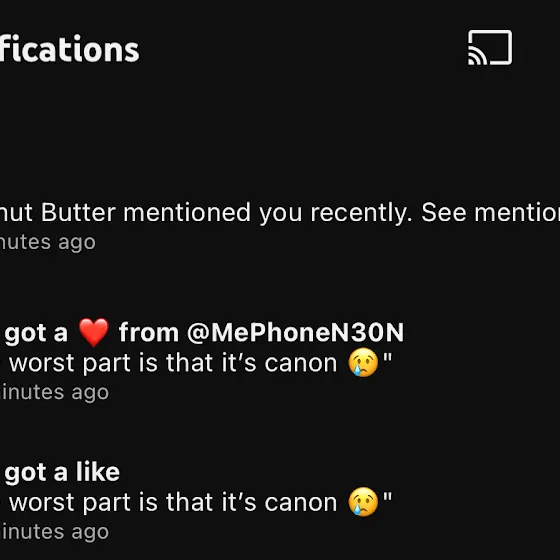This screenshot has width=560, height=560.
Task: Open the got a like notification
Action: coord(62,472)
